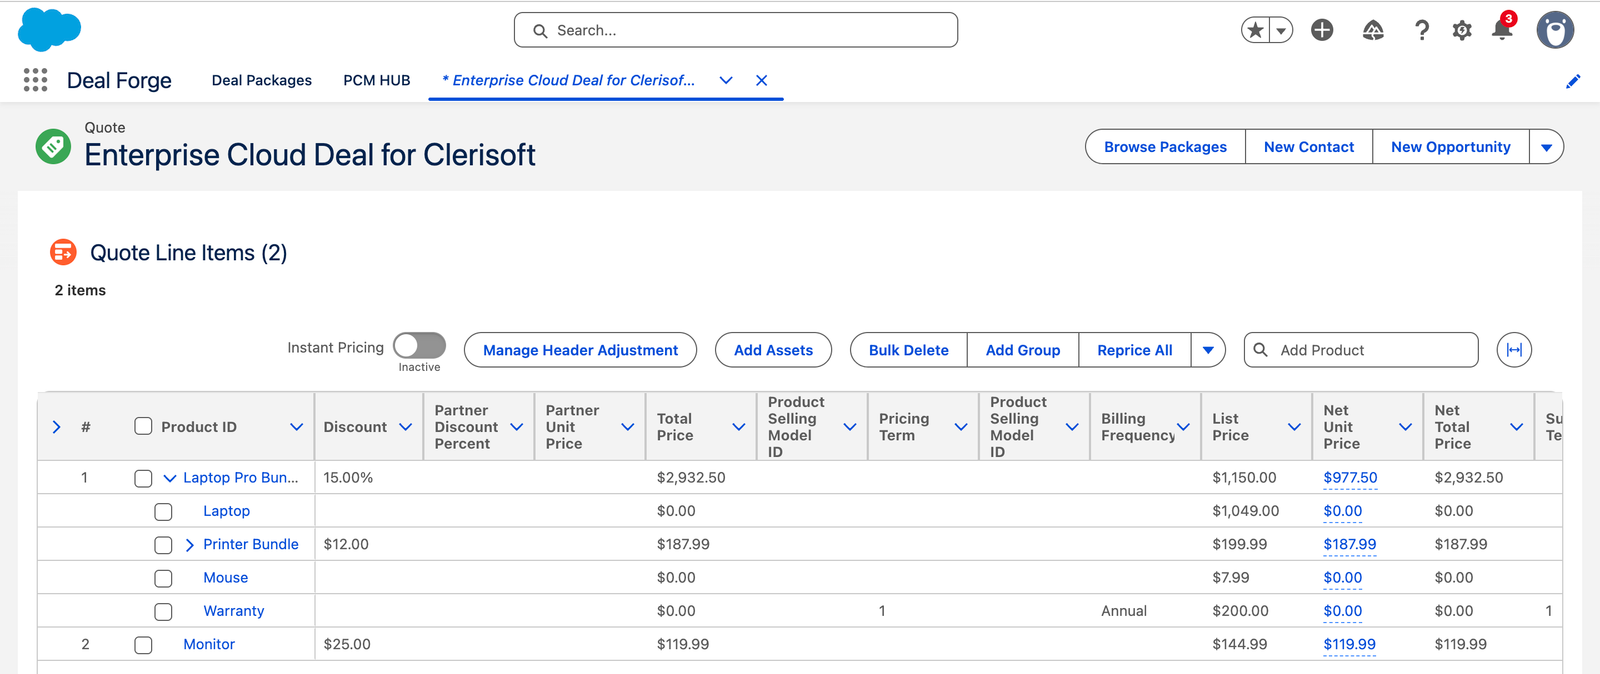Viewport: 1600px width, 674px height.
Task: Select the Enterprise Cloud Deal for Clerisoft tab
Action: pyautogui.click(x=569, y=80)
